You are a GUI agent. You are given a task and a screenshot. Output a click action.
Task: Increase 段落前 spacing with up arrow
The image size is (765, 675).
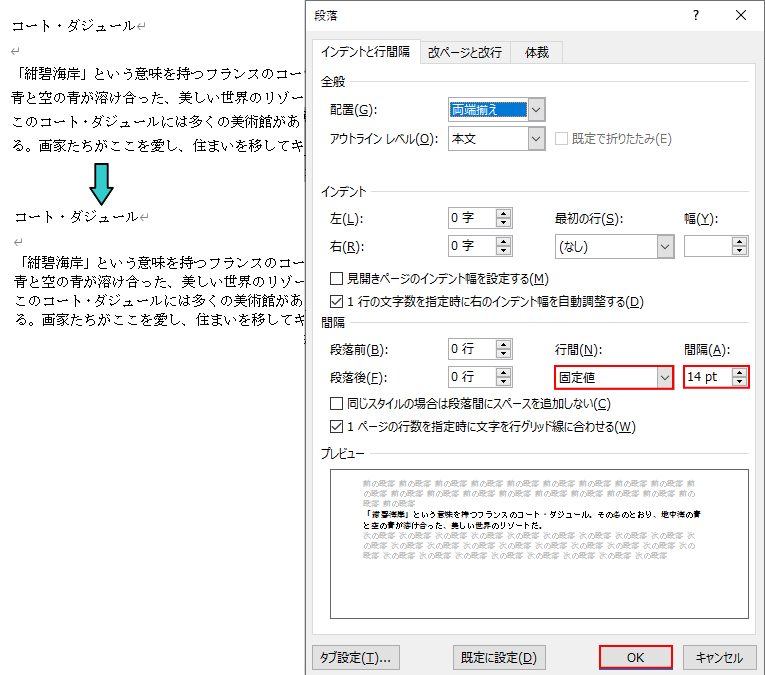[503, 344]
